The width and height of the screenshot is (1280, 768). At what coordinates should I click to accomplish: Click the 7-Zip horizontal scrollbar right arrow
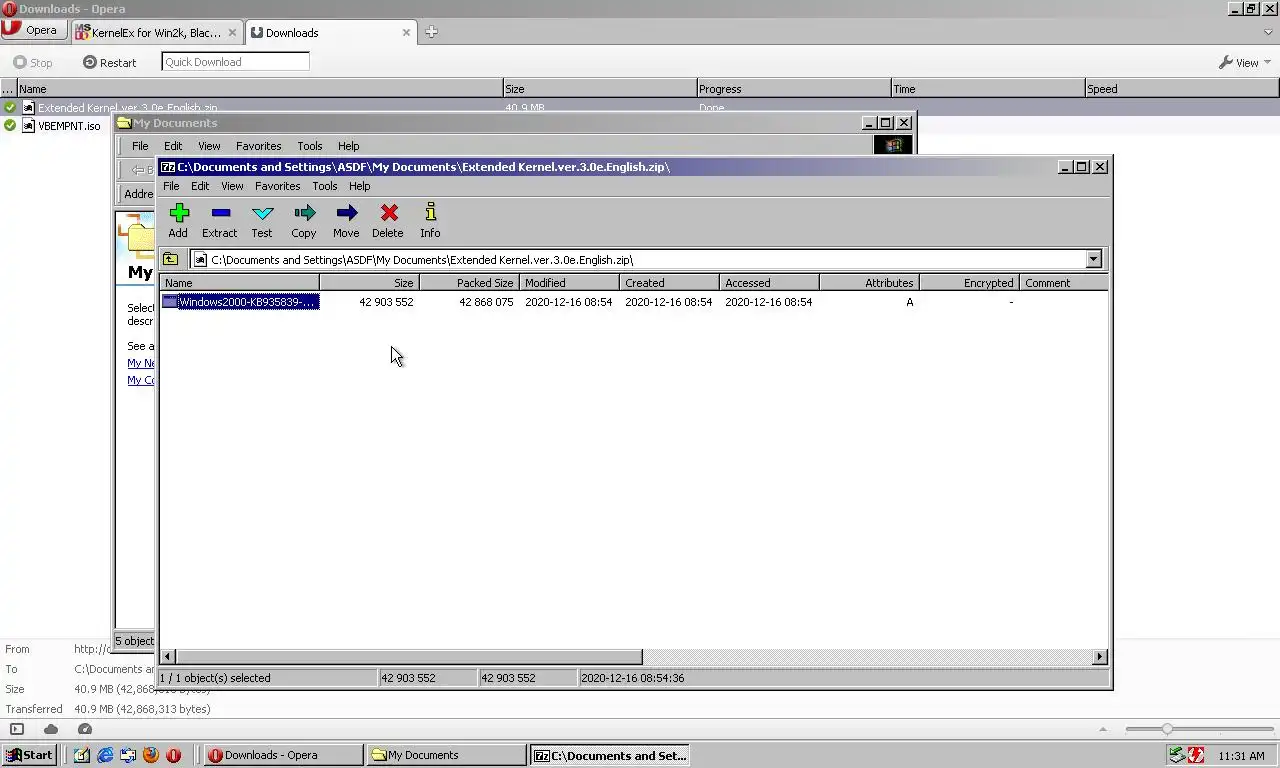tap(1100, 657)
